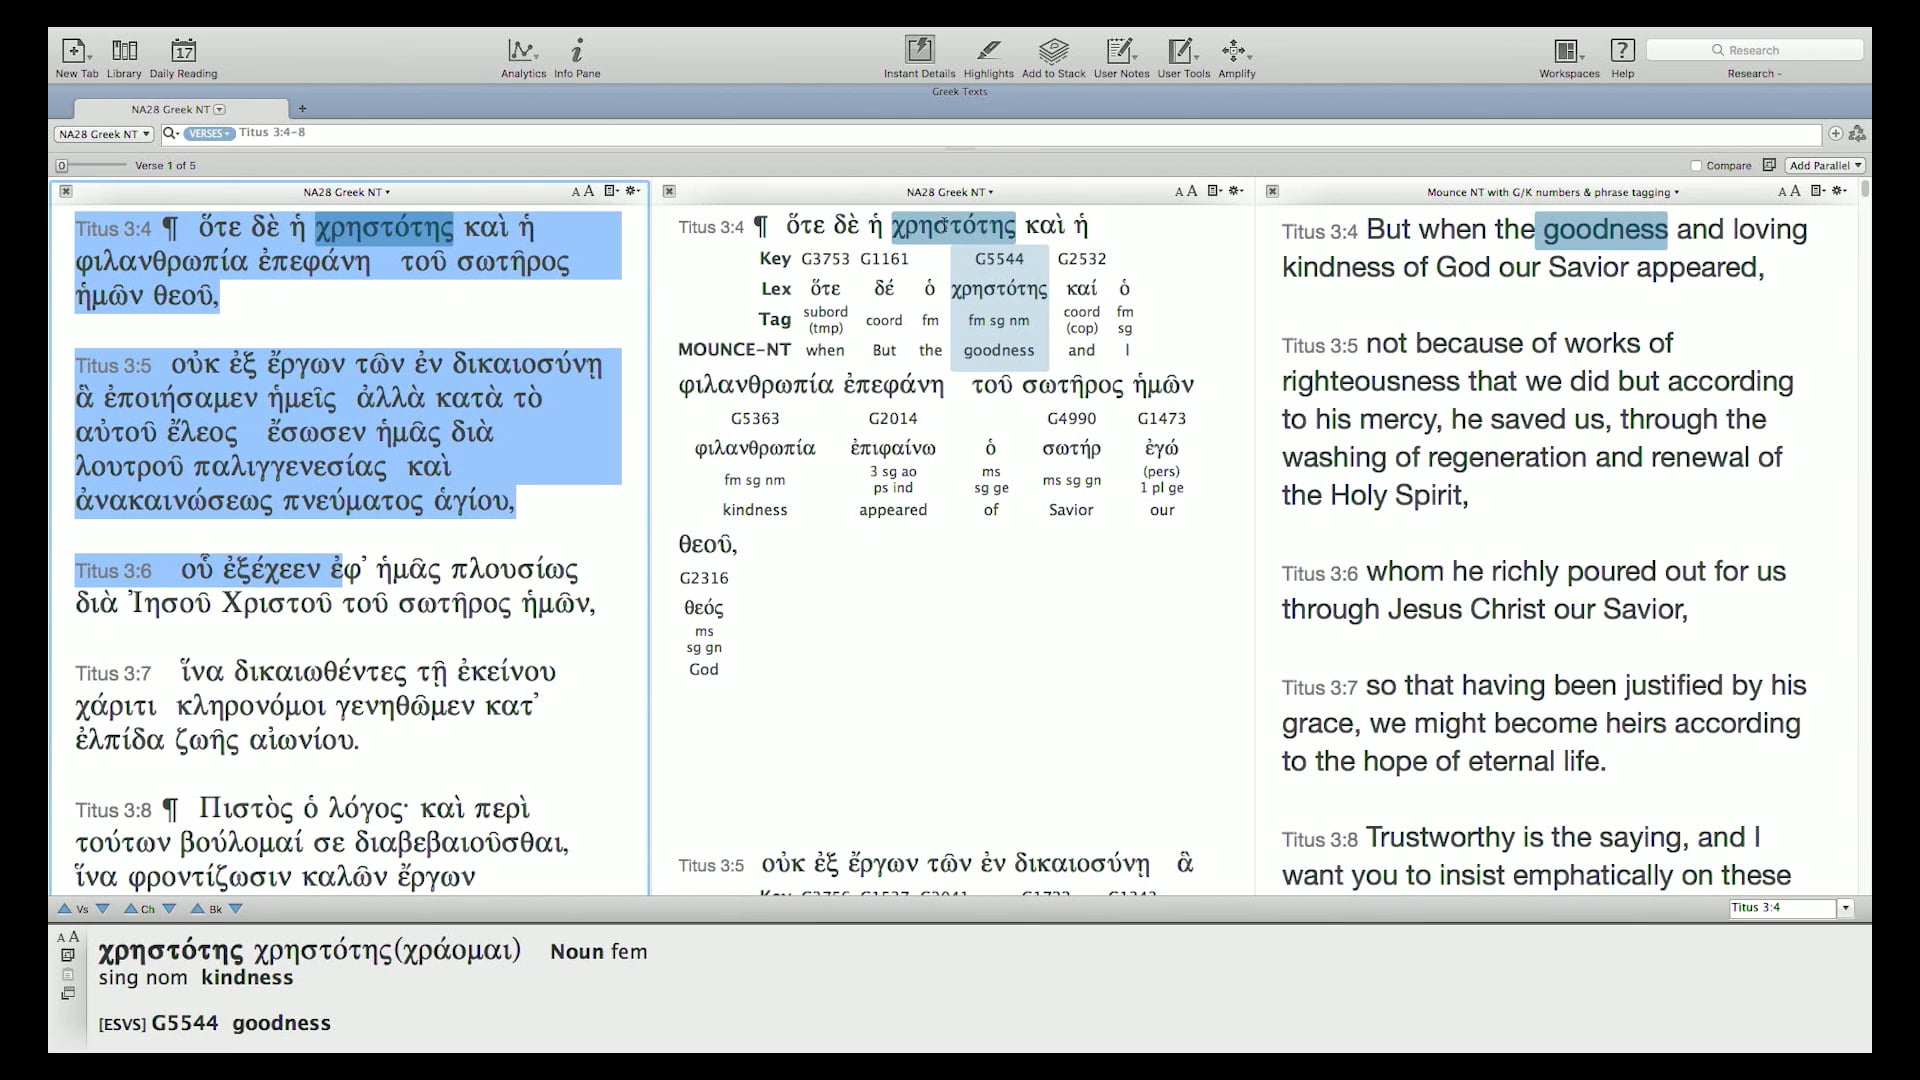Toggle the Info Pane

coord(577,52)
